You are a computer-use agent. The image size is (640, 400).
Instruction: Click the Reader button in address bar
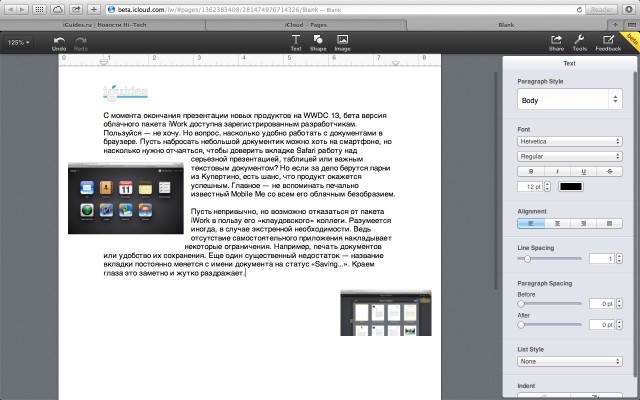tap(601, 9)
